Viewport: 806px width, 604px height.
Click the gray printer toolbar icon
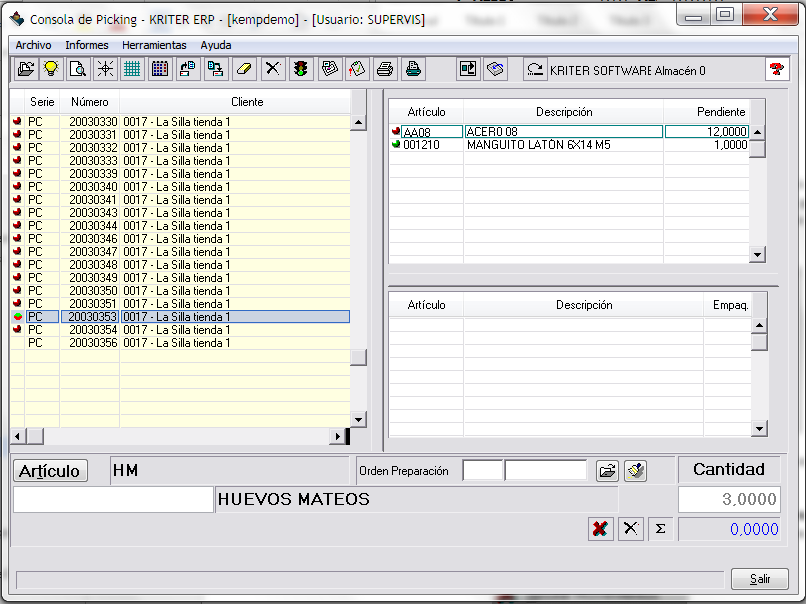click(x=385, y=69)
